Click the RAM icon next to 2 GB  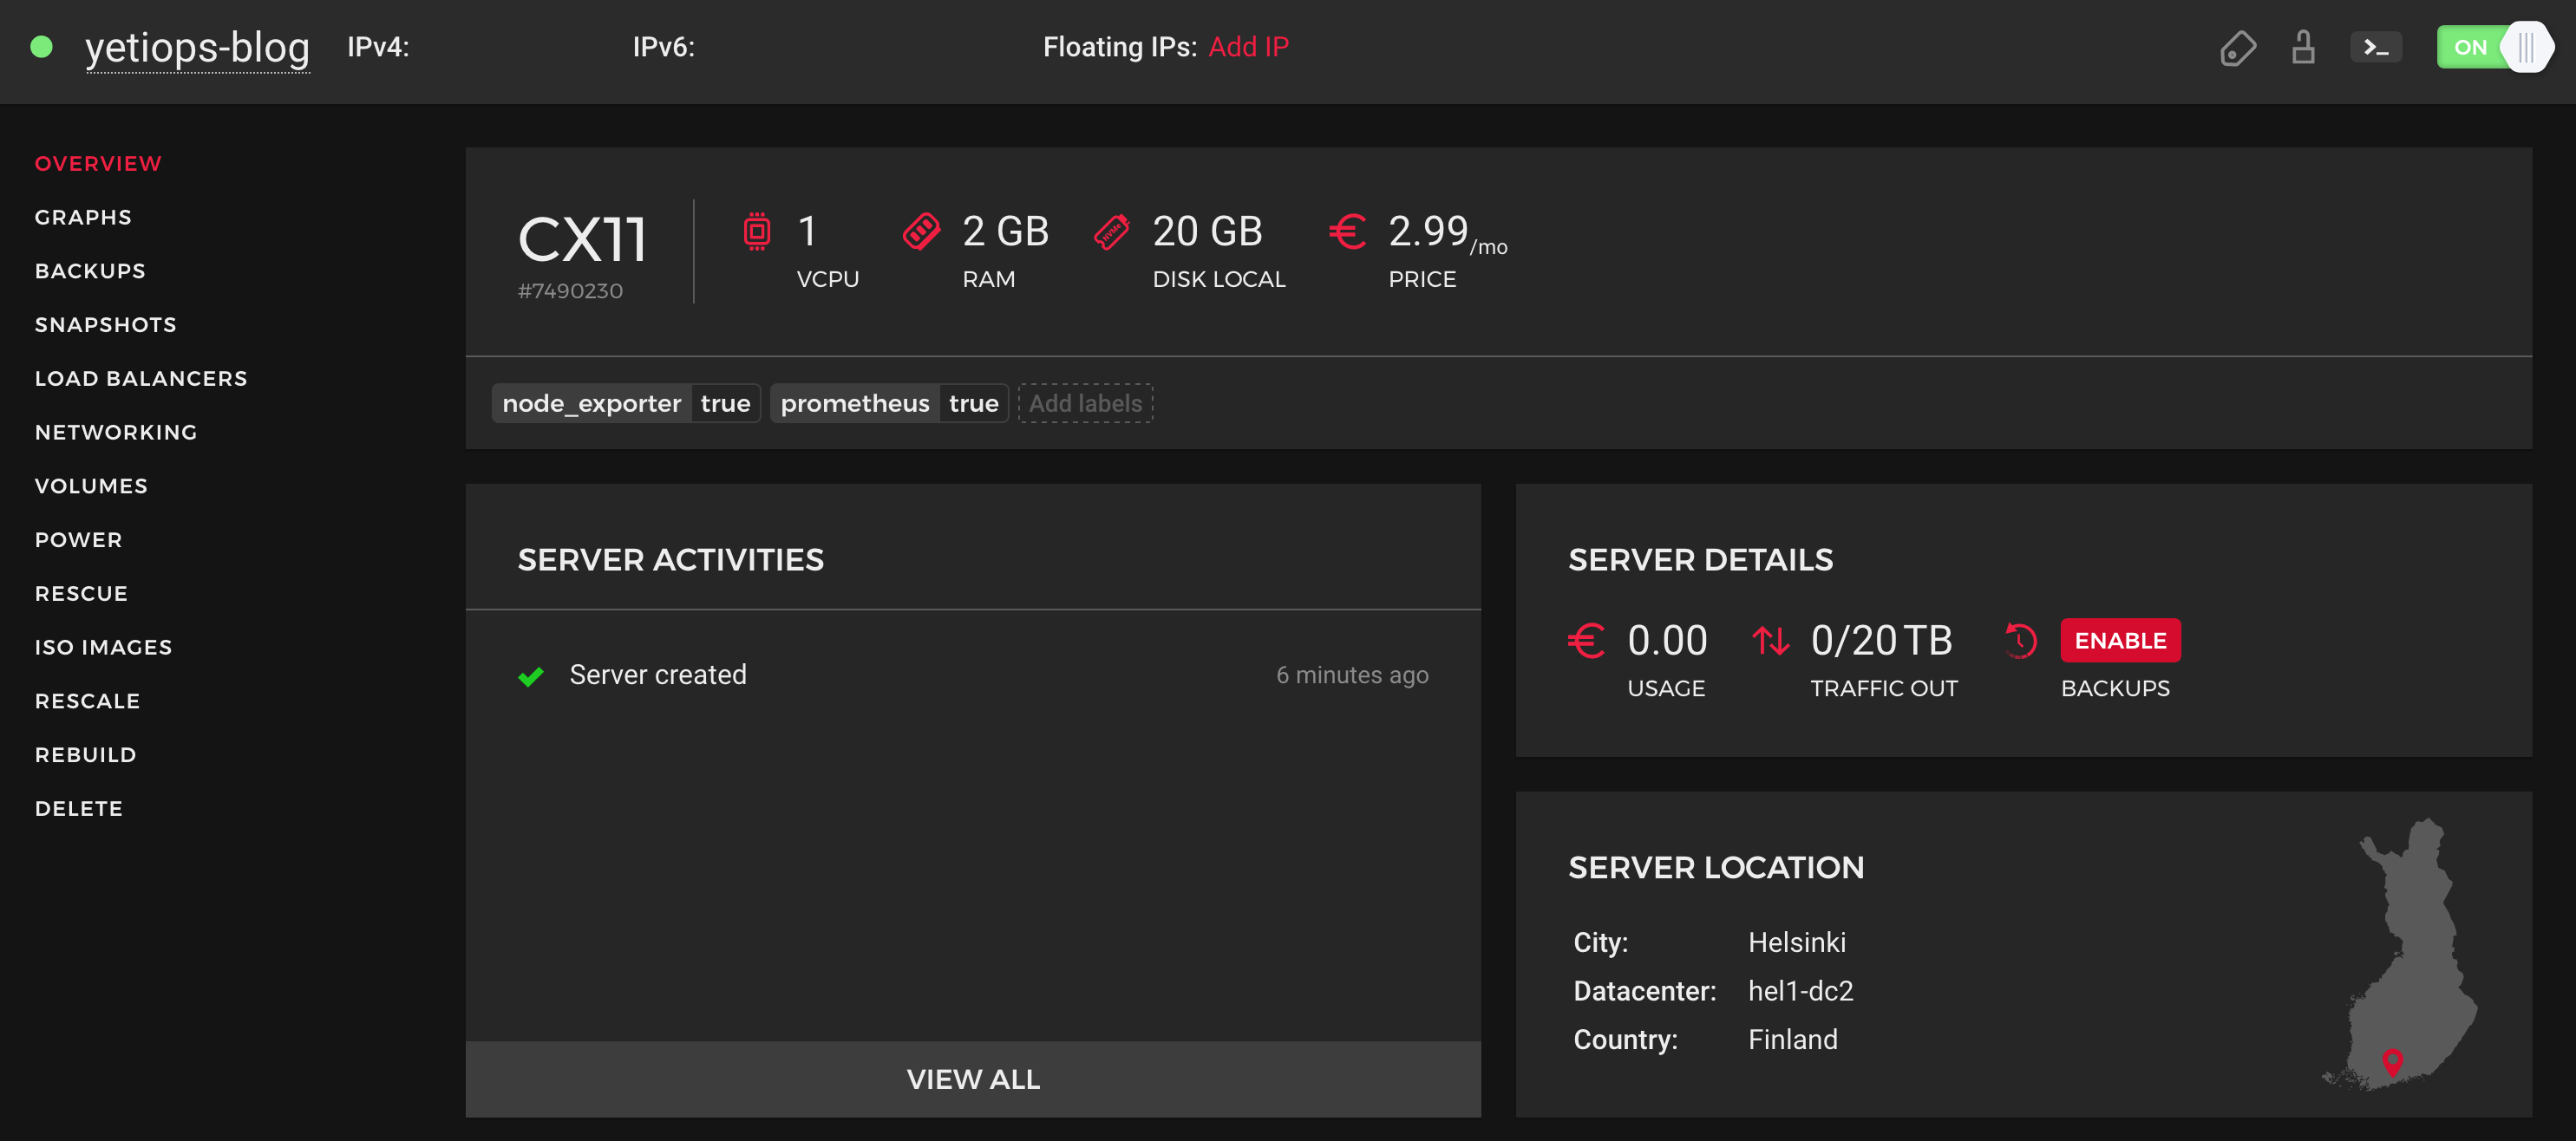921,231
